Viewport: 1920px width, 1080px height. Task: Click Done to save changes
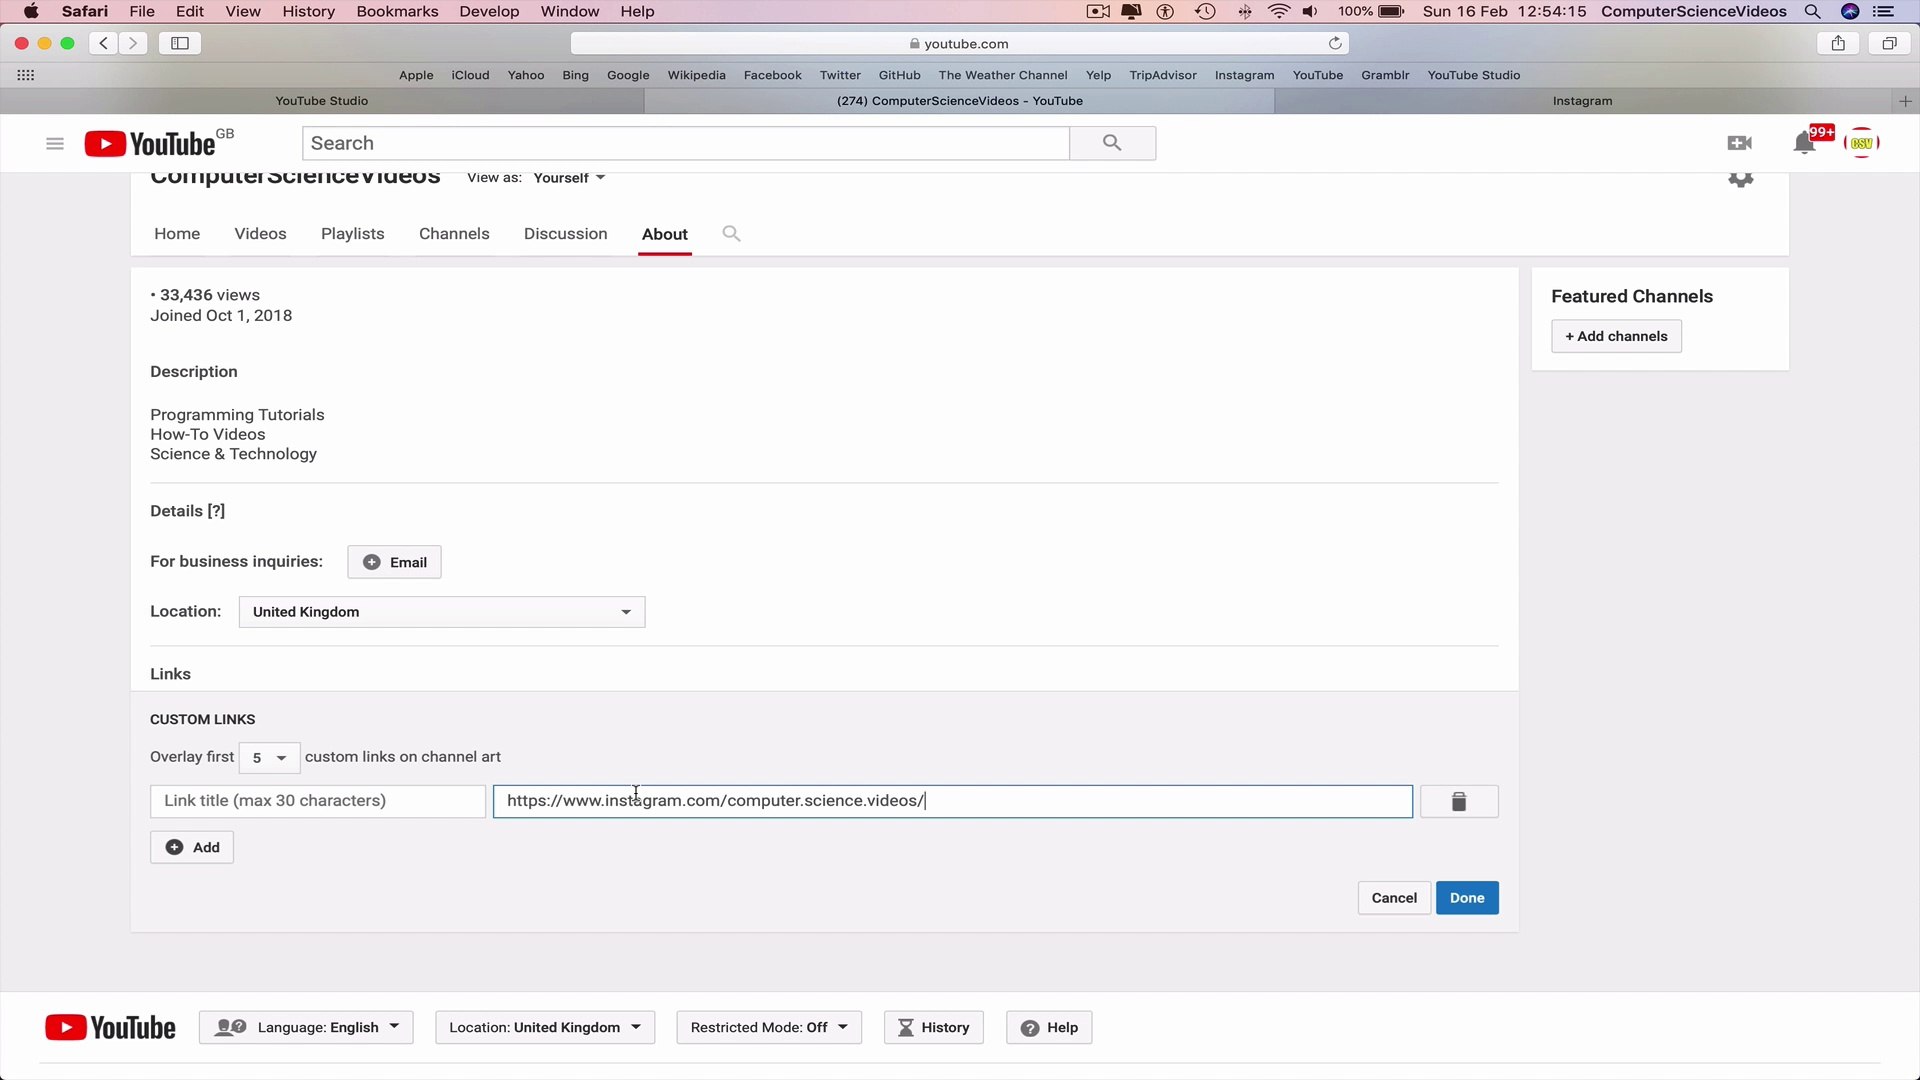pyautogui.click(x=1466, y=897)
